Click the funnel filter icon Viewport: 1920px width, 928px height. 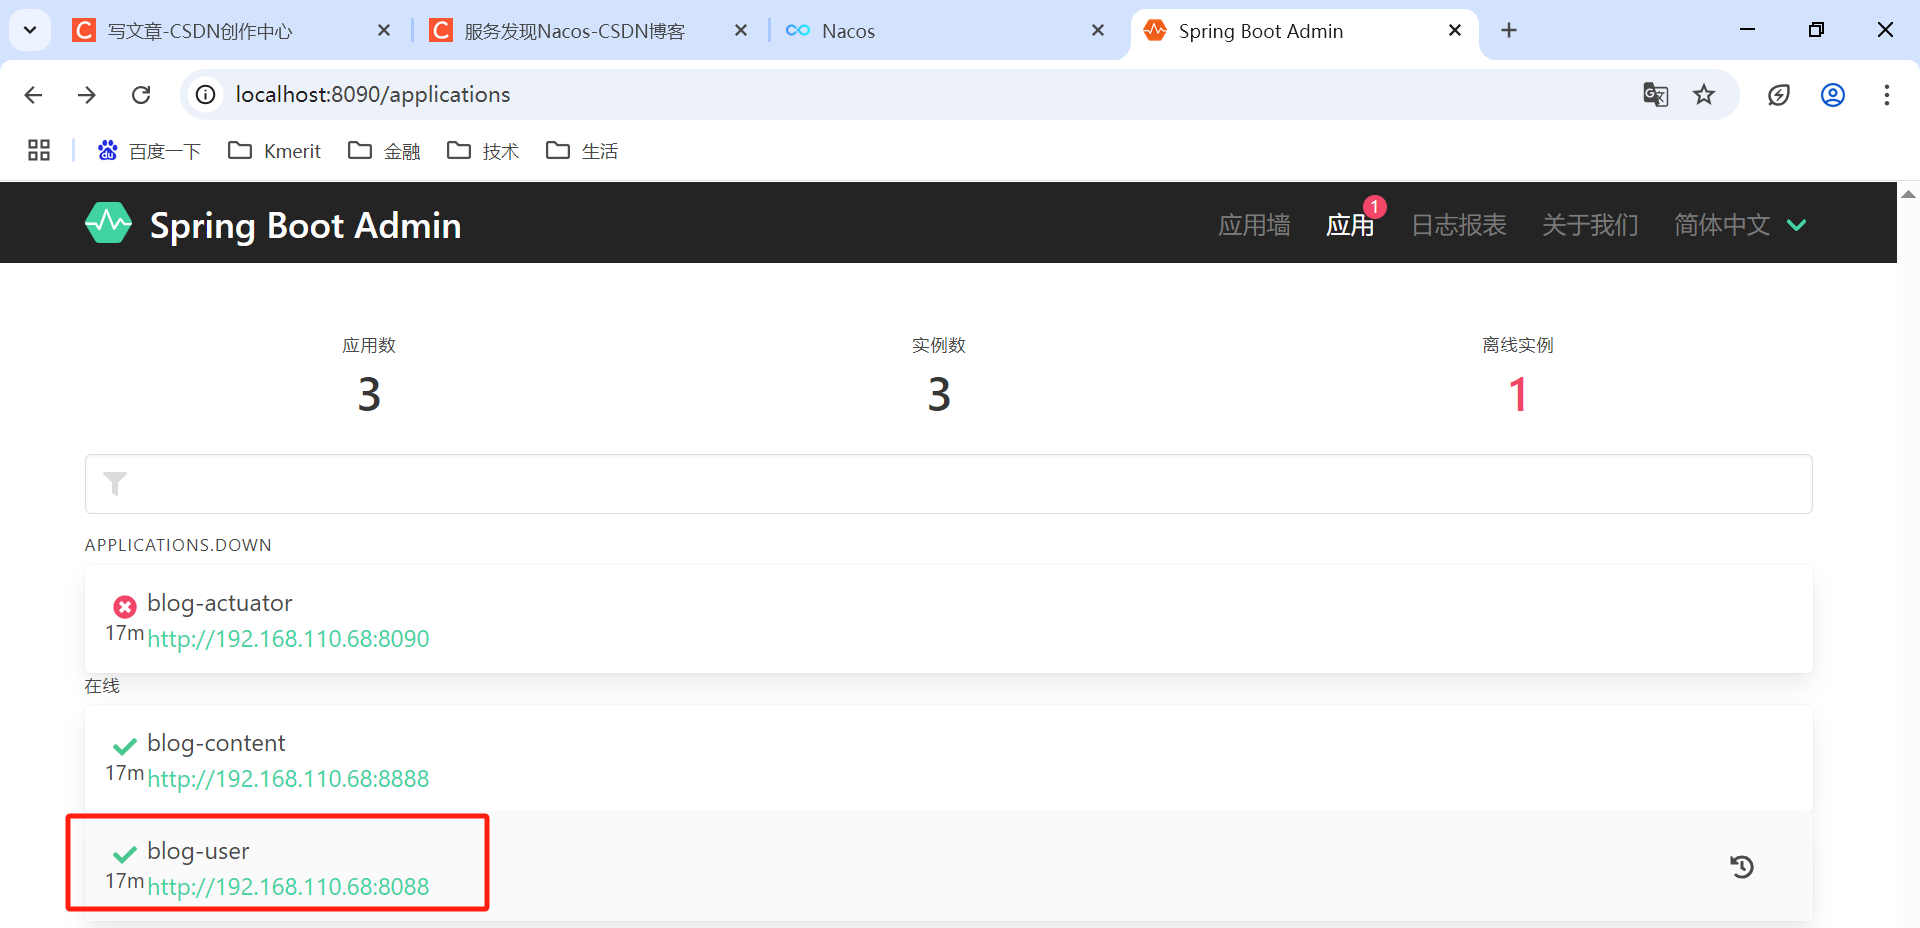[115, 484]
